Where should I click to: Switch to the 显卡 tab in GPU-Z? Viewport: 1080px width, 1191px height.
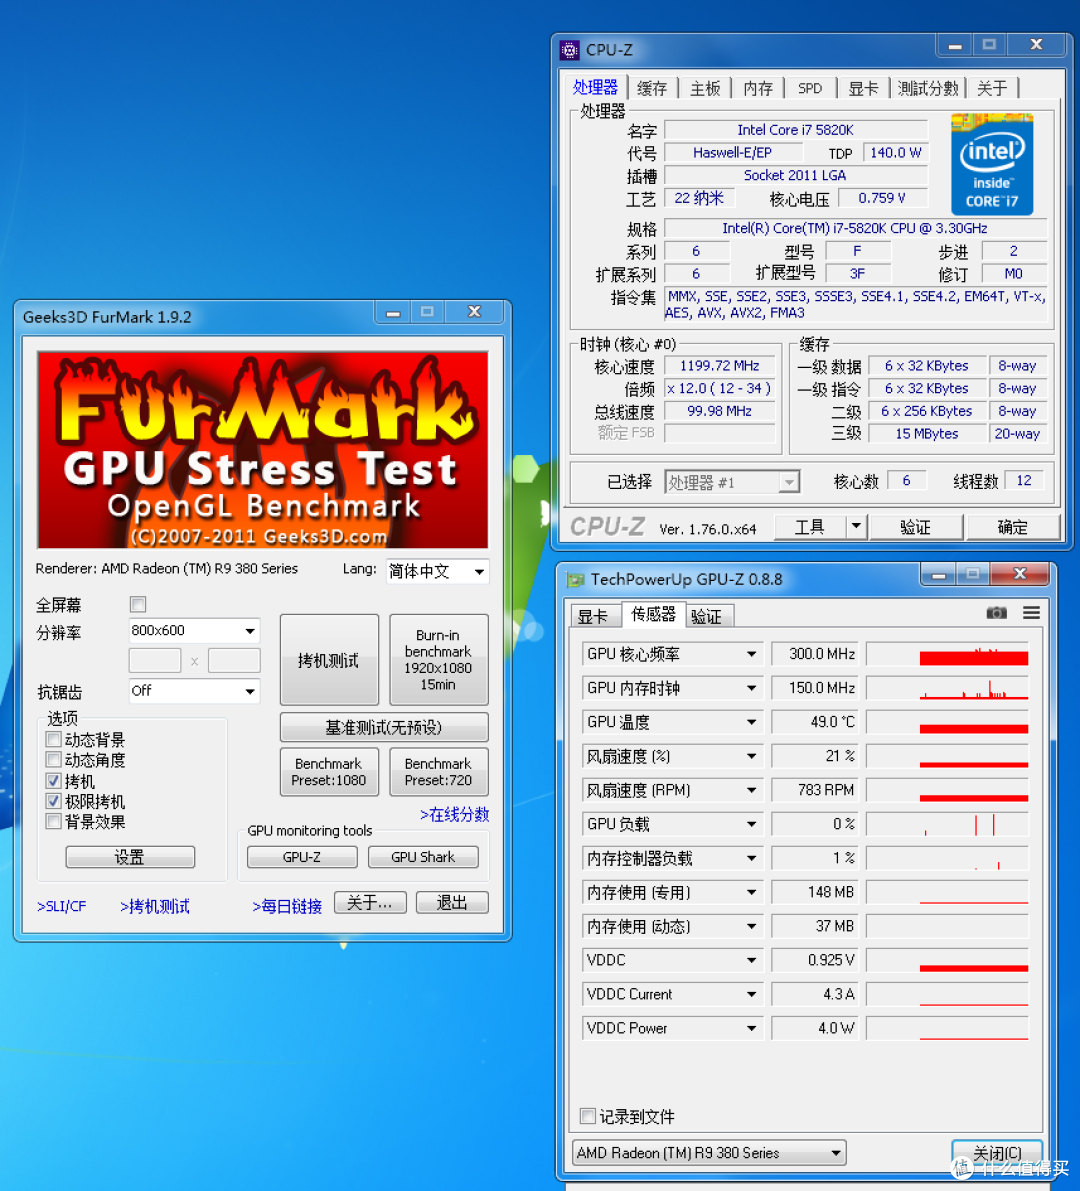[595, 616]
